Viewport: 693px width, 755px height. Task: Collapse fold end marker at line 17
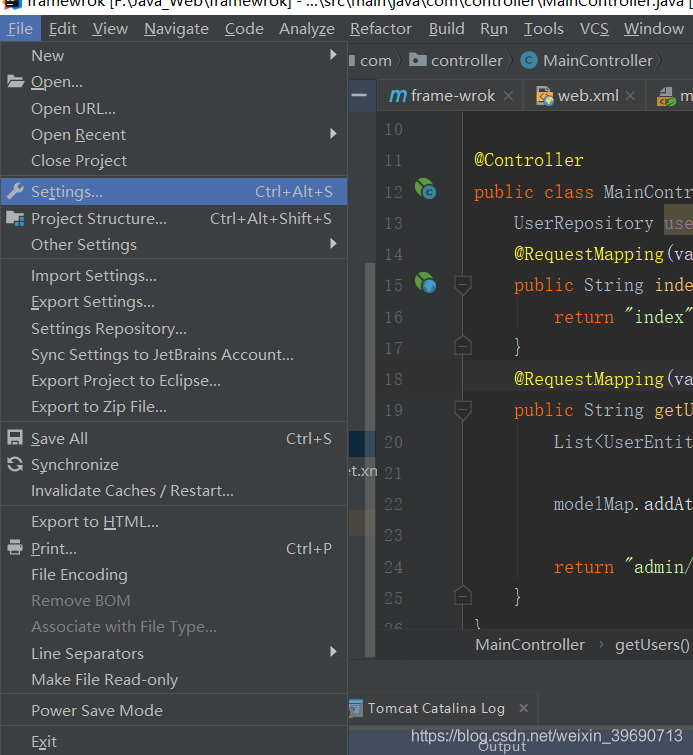coord(462,345)
